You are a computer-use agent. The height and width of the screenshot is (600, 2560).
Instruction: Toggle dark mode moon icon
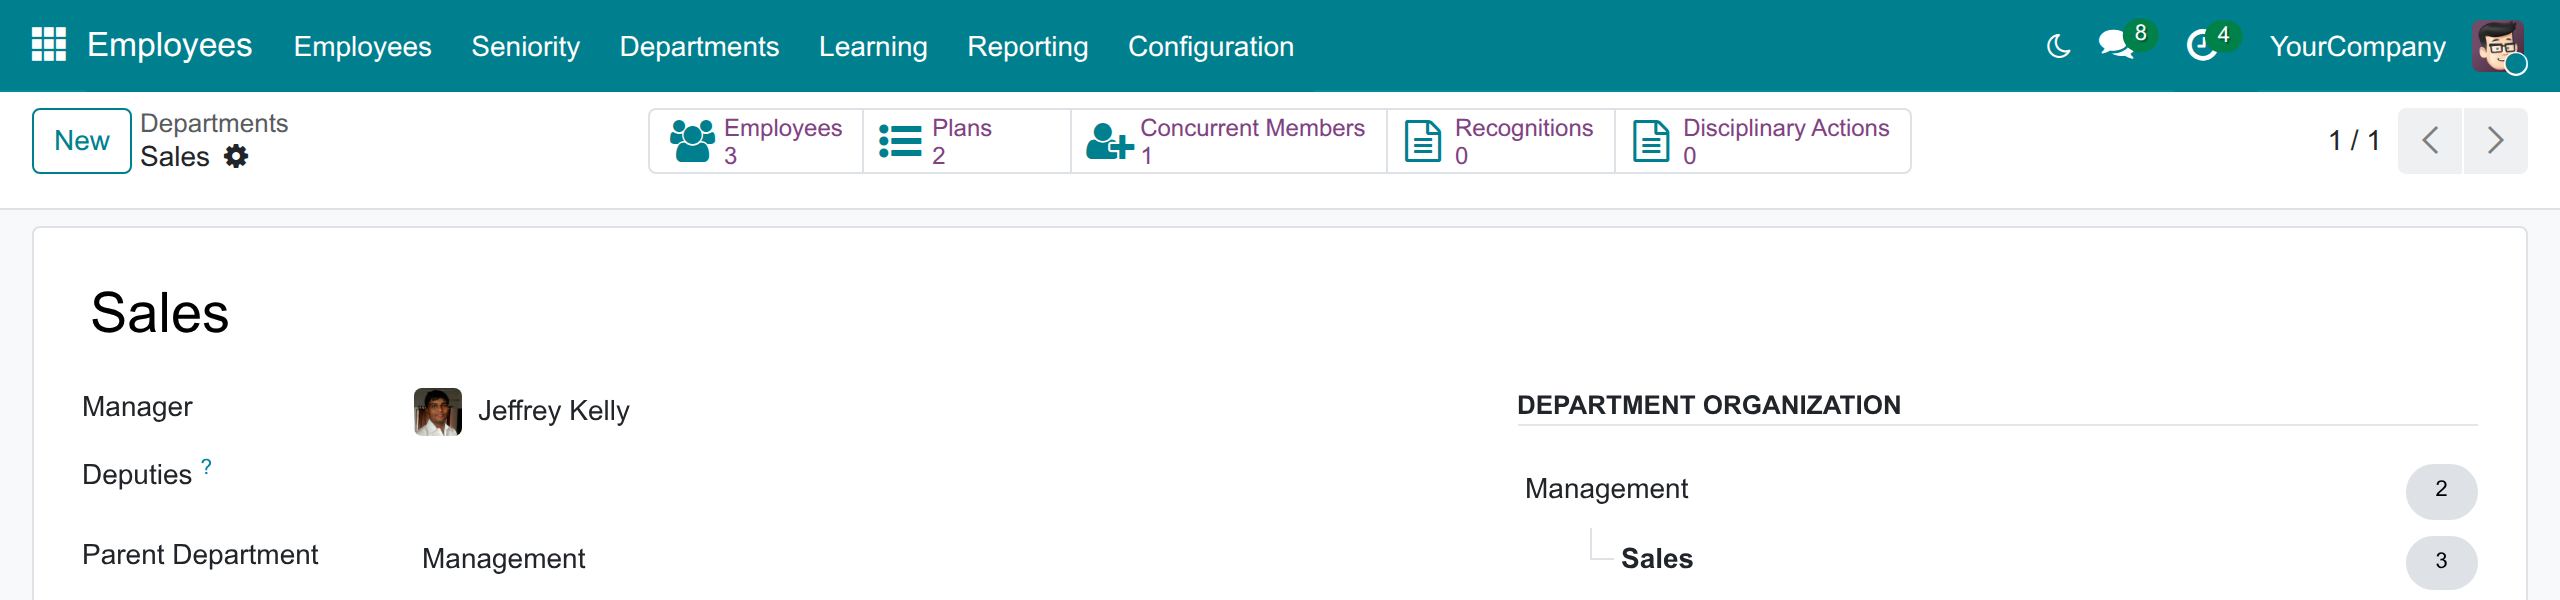[x=2058, y=46]
